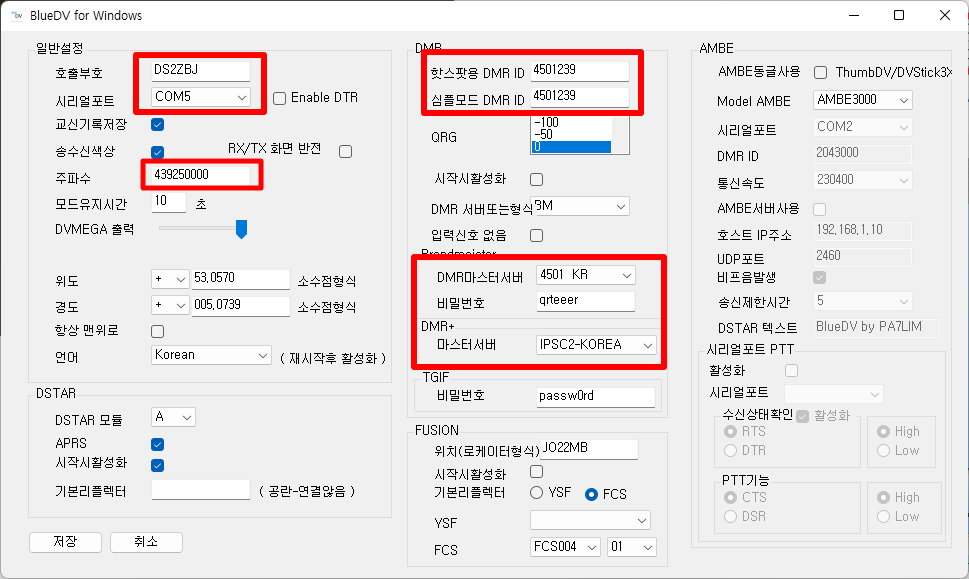Click the DSTAR 기본리플렉터 input field

coord(201,490)
